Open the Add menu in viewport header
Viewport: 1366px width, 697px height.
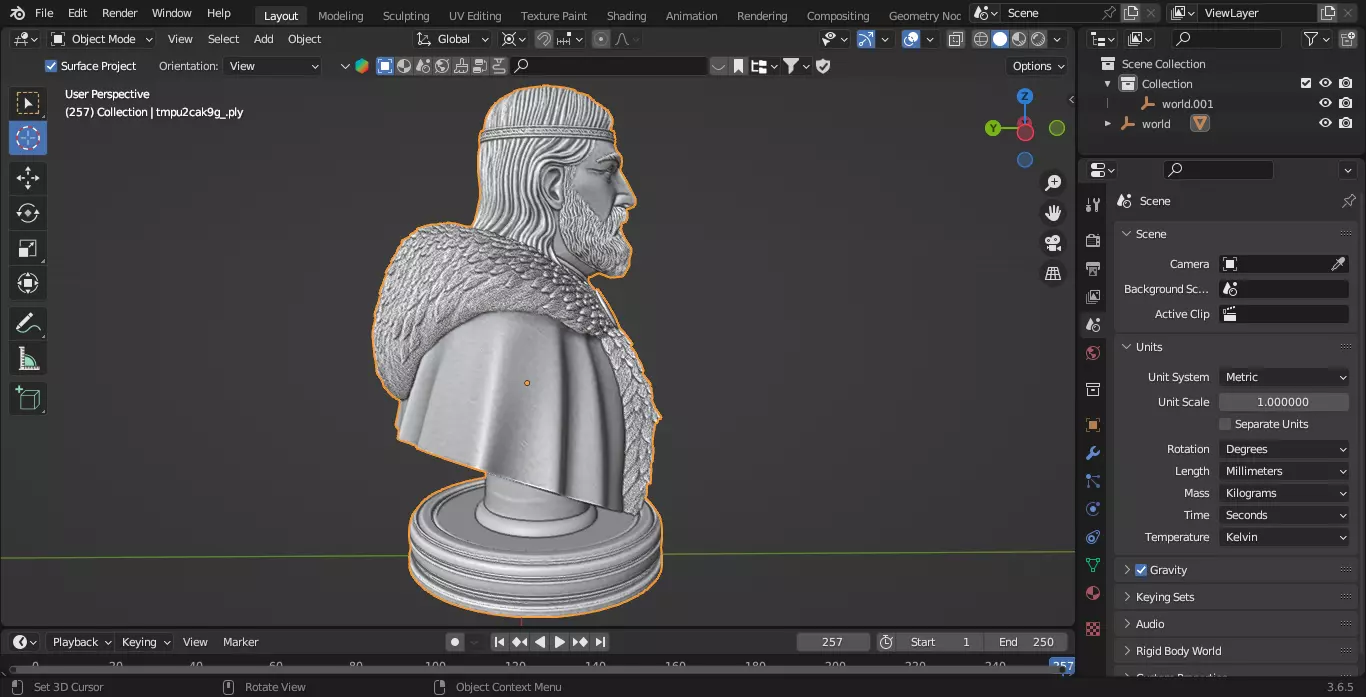tap(263, 39)
